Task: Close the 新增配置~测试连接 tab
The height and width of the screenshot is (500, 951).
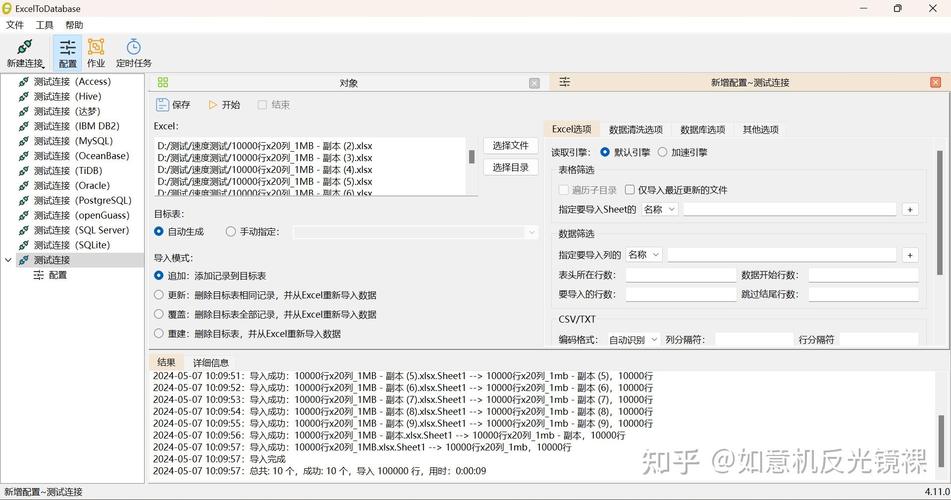Action: [x=936, y=82]
